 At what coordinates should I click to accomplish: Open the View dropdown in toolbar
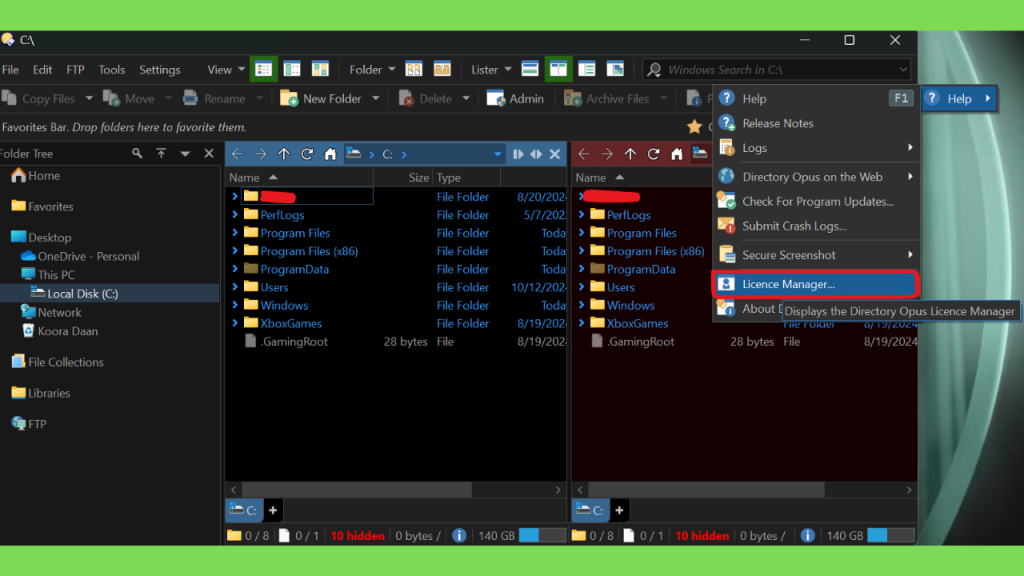(x=226, y=69)
